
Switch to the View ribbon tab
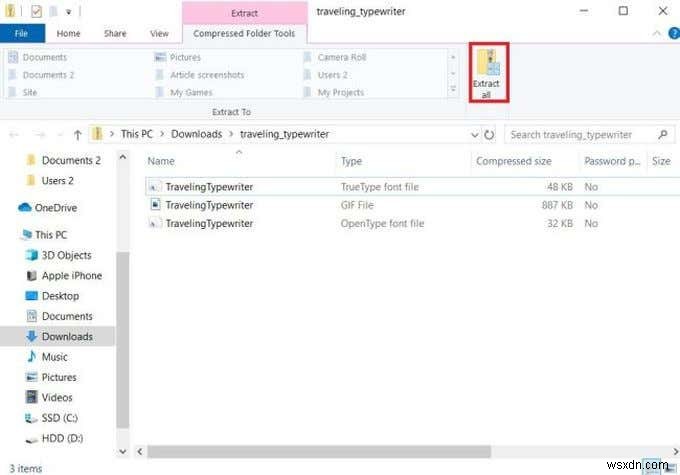pos(159,33)
